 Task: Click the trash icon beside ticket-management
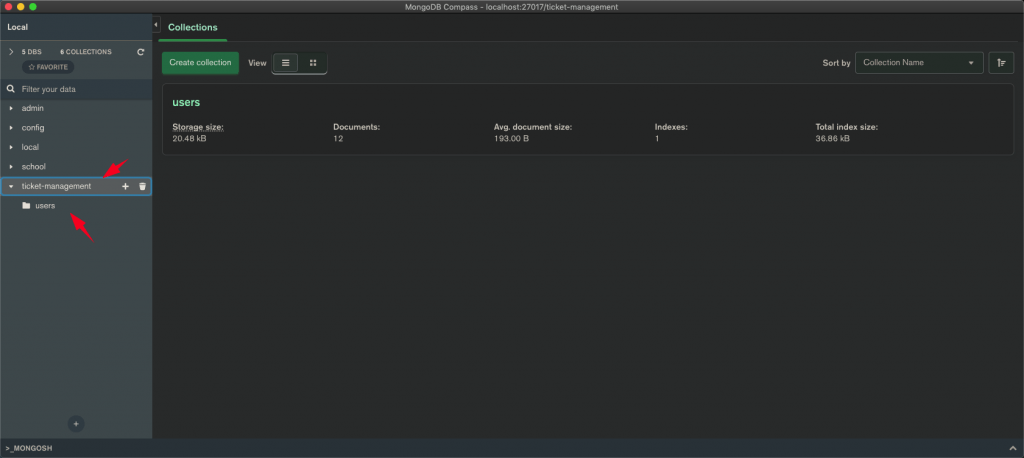(x=142, y=186)
